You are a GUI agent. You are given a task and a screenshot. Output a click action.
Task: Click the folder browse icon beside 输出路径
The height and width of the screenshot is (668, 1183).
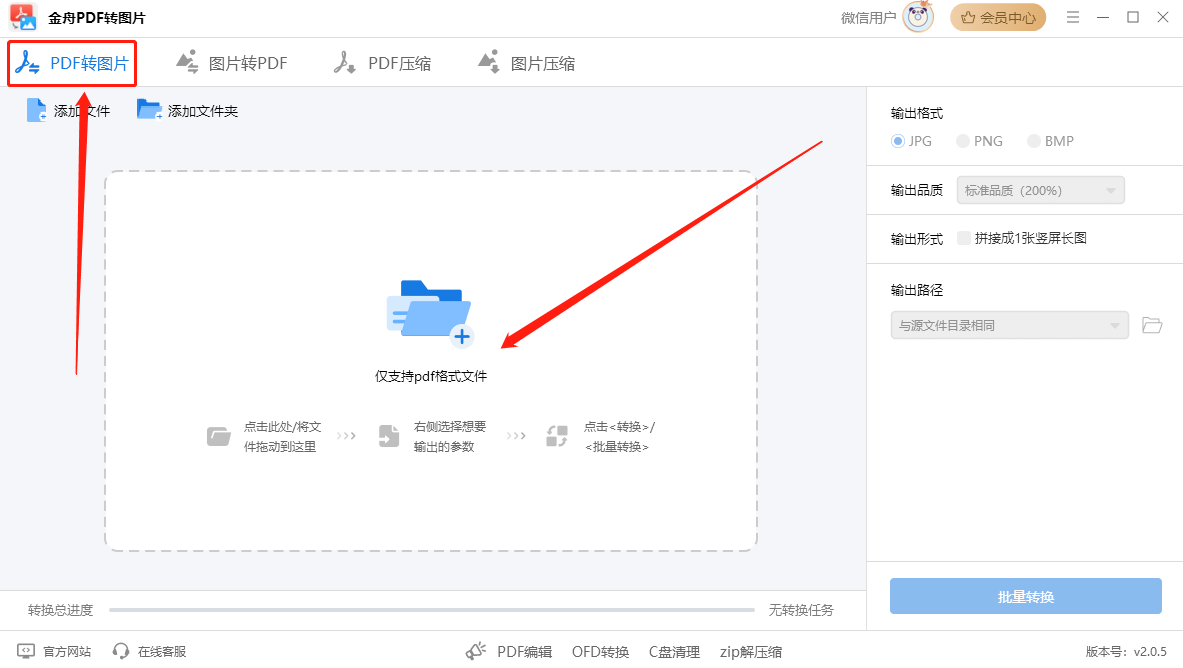point(1151,325)
